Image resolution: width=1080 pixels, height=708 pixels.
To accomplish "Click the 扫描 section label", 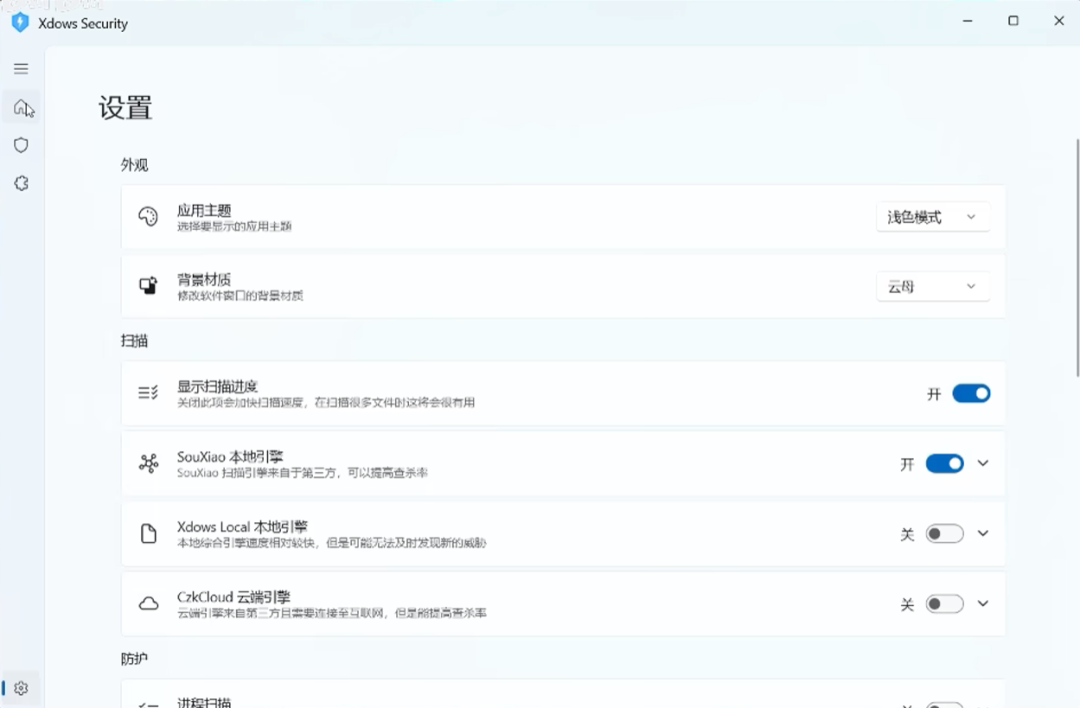I will point(134,340).
